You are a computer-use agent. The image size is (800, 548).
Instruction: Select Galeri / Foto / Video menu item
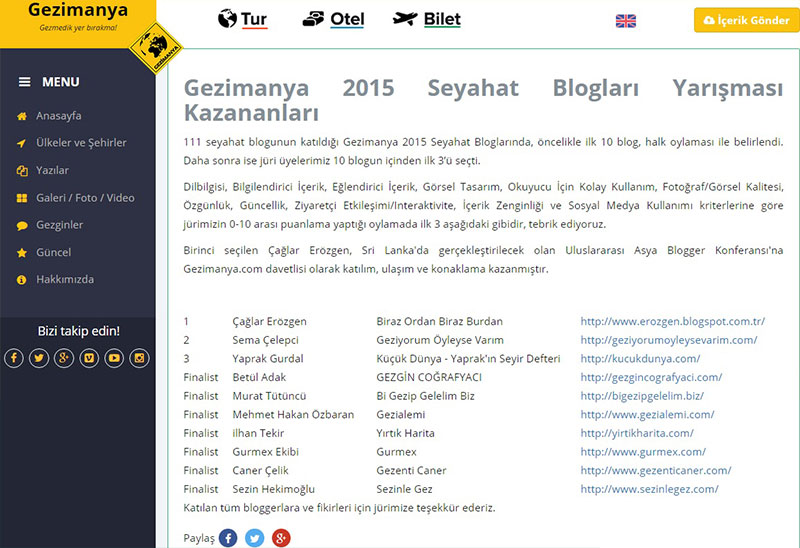[x=85, y=198]
